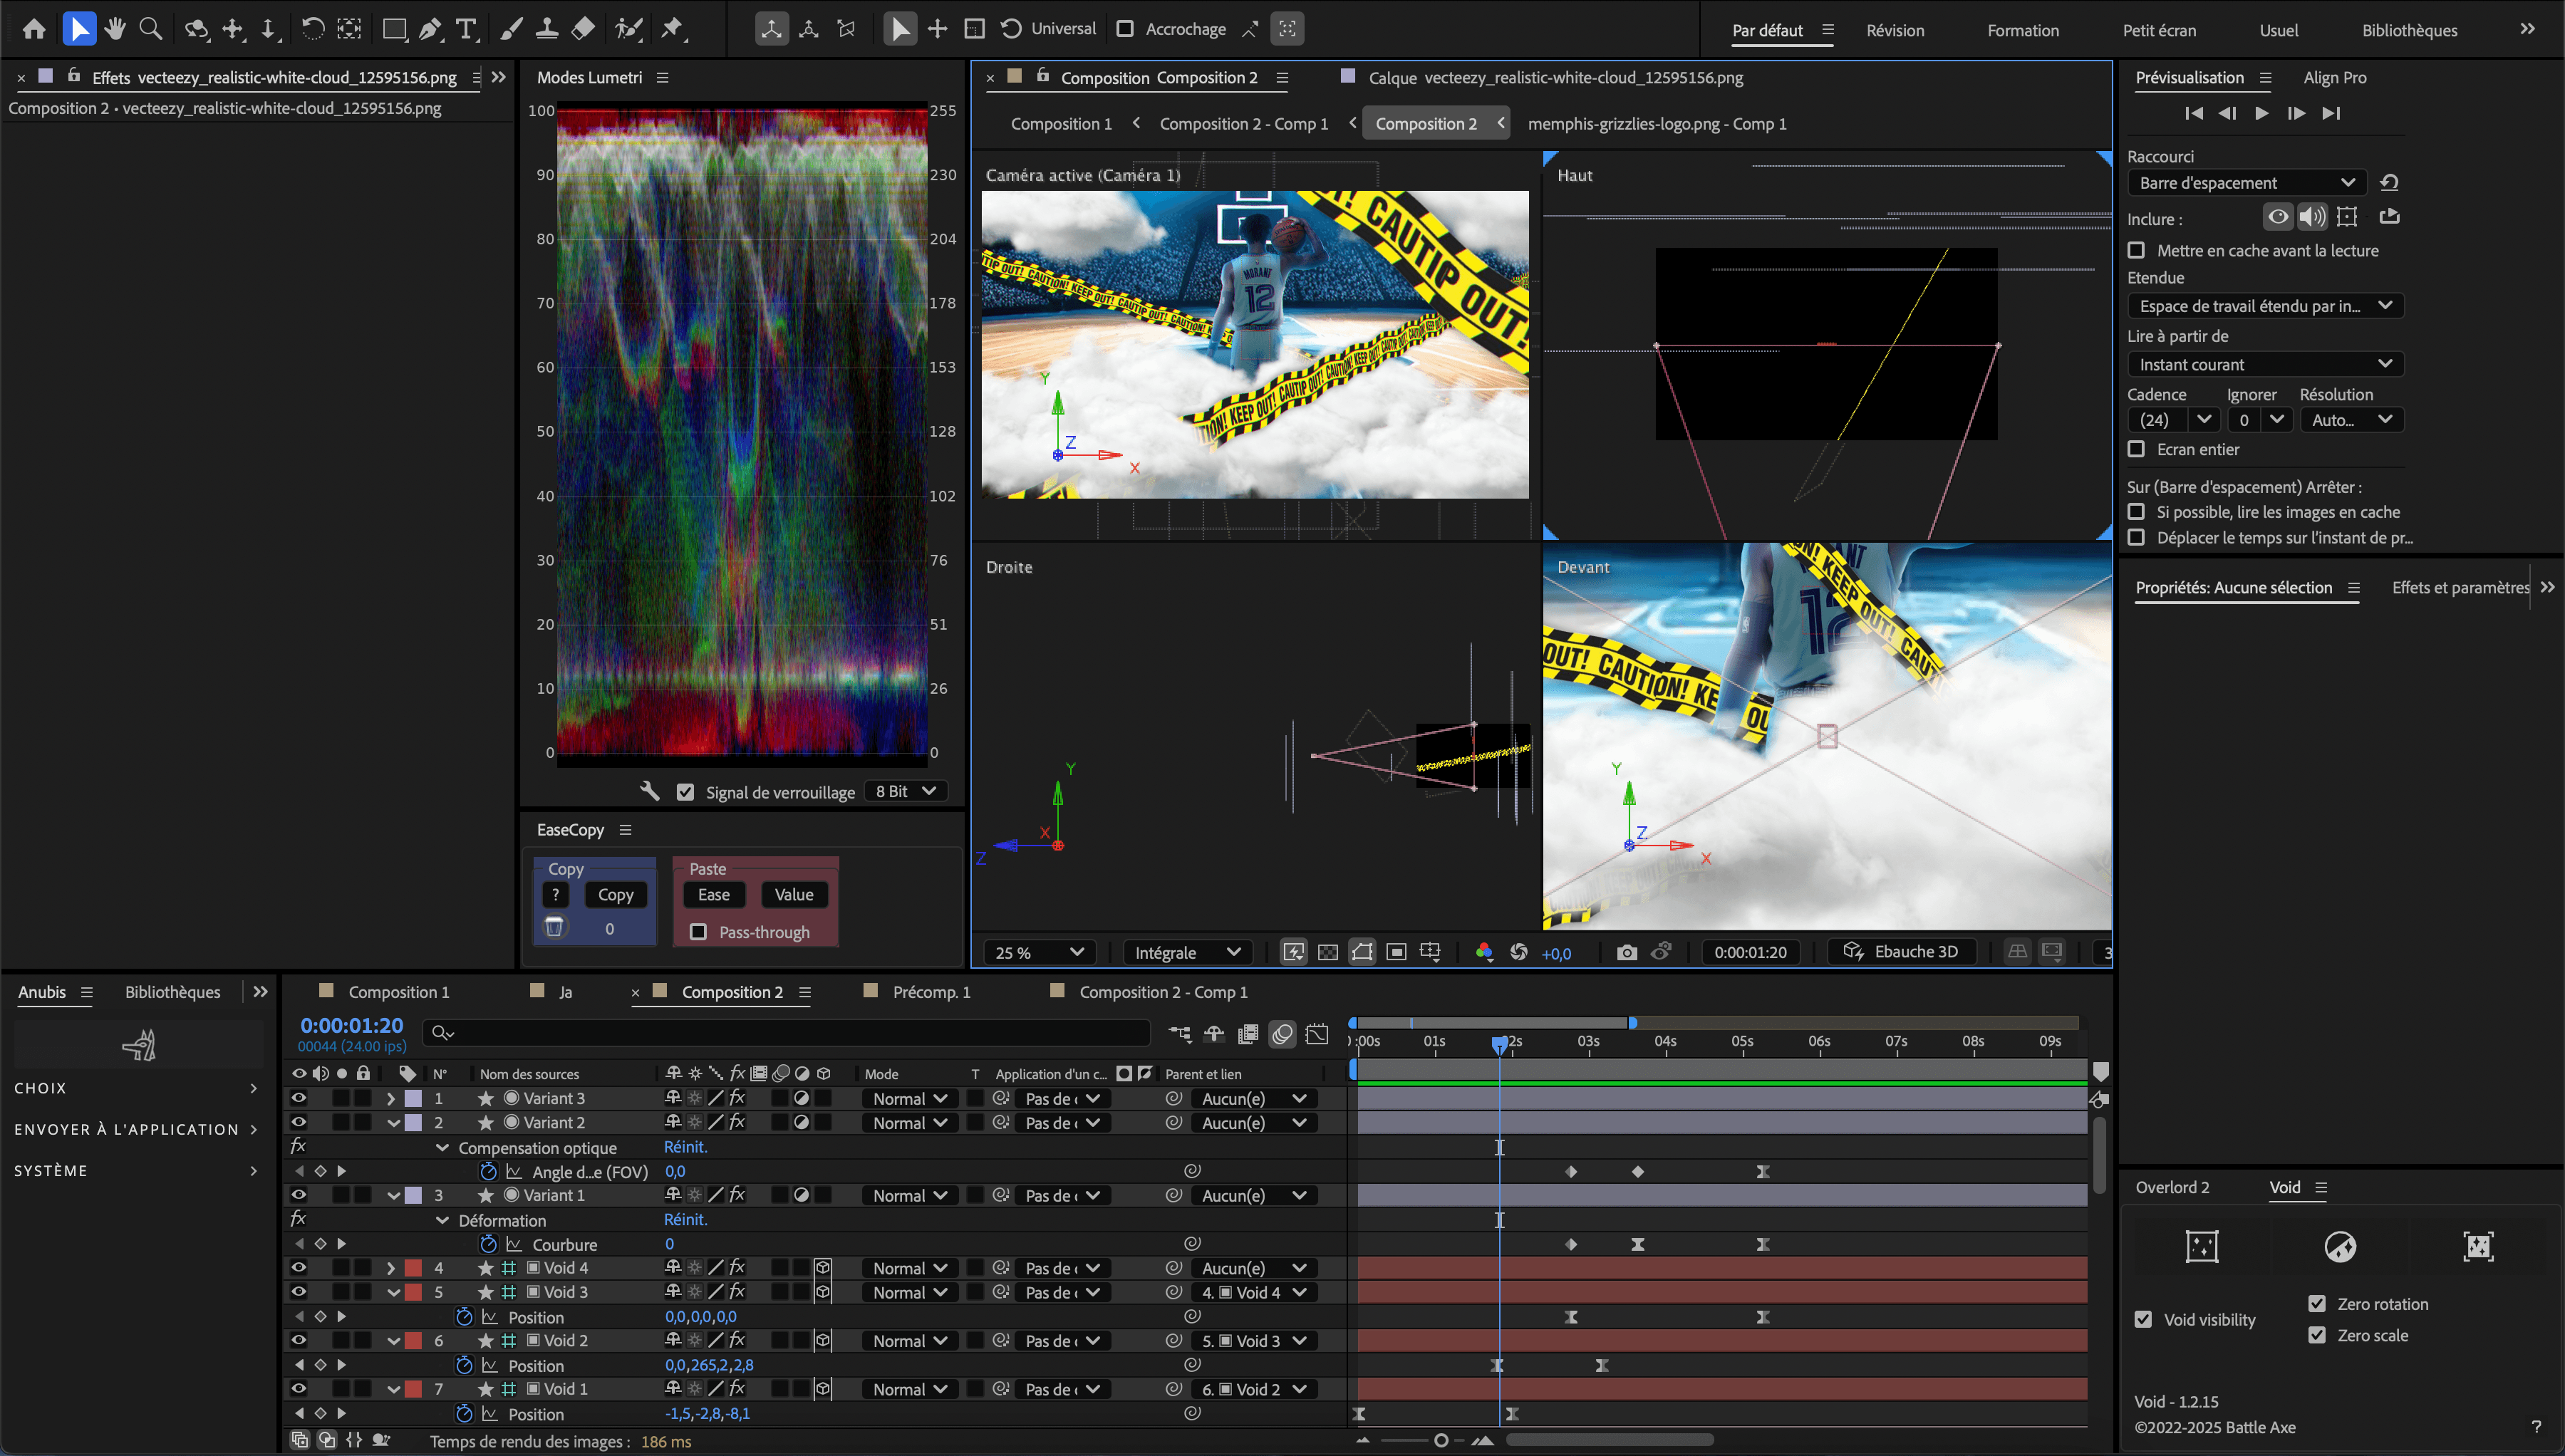Open Instant courant dropdown

pos(2265,364)
